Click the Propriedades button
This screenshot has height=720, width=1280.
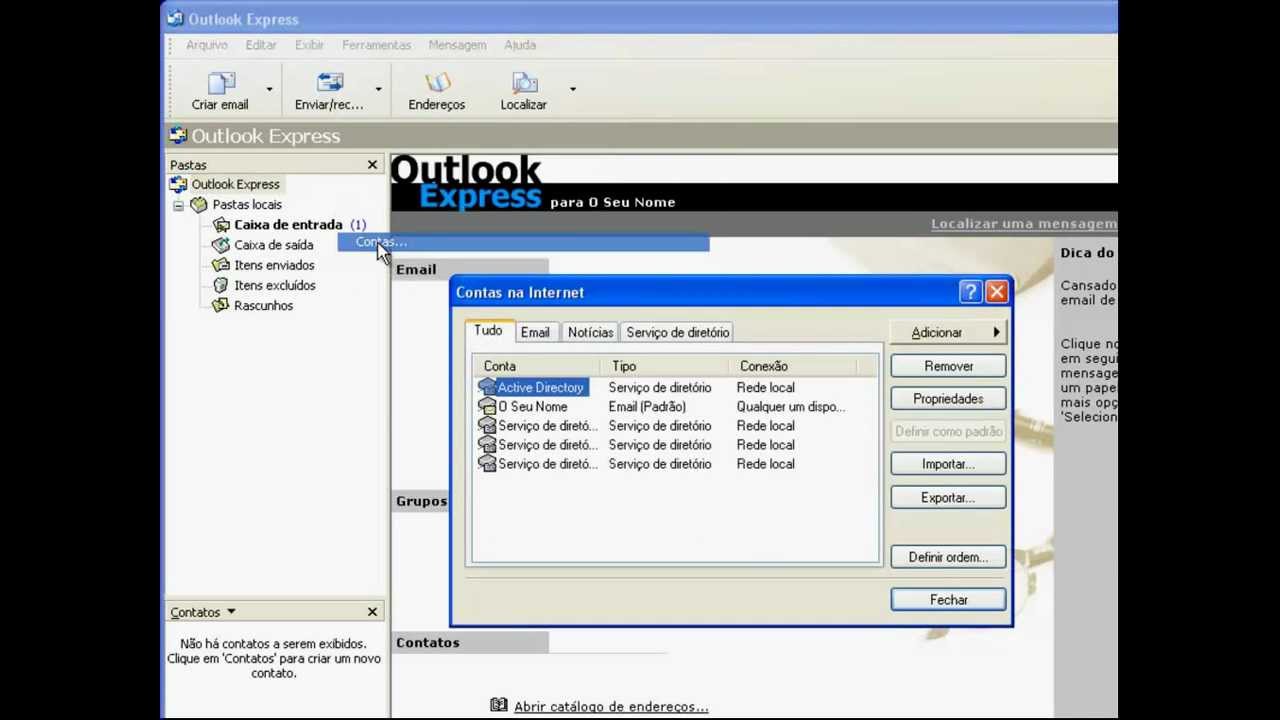(x=948, y=399)
